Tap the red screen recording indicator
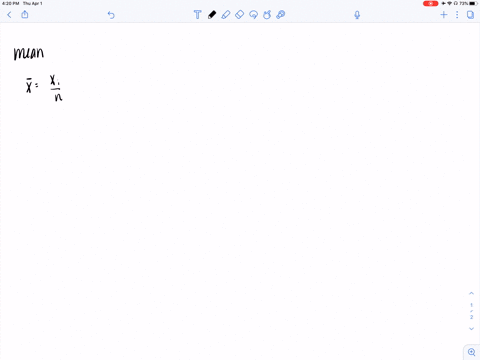 [430, 3]
